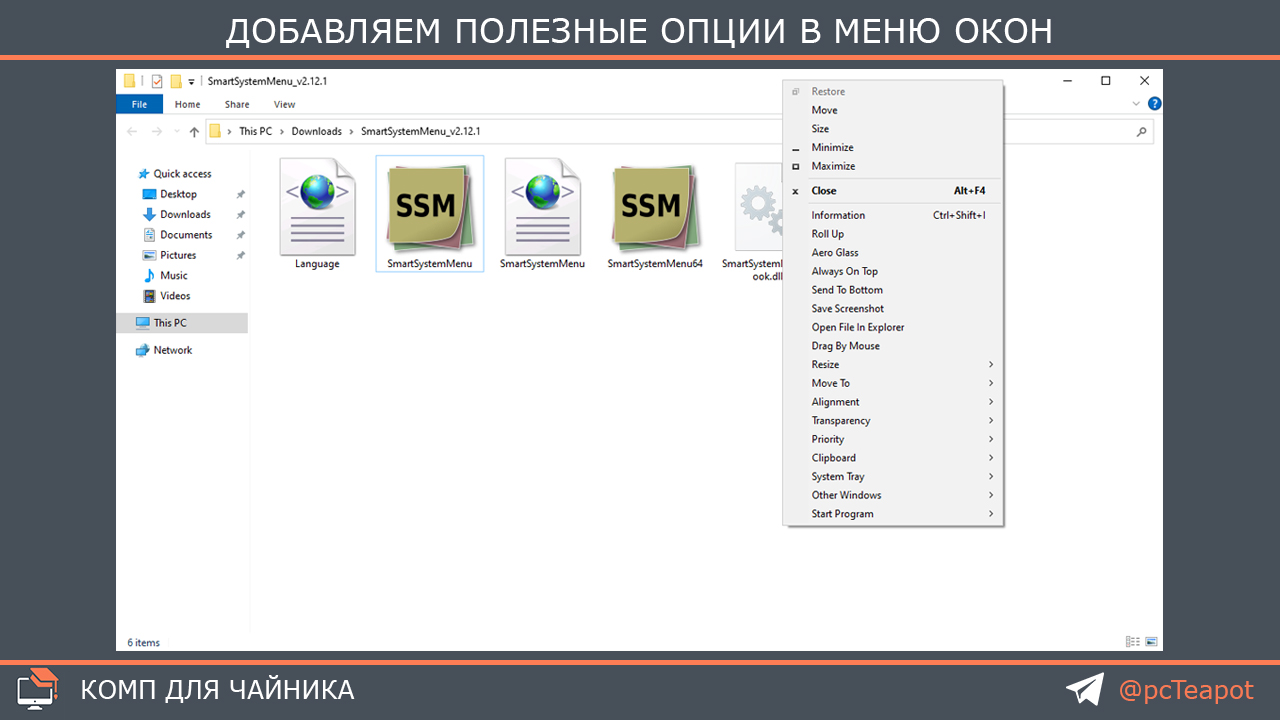Viewport: 1280px width, 720px height.
Task: Open Documents in the sidebar
Action: pyautogui.click(x=177, y=235)
